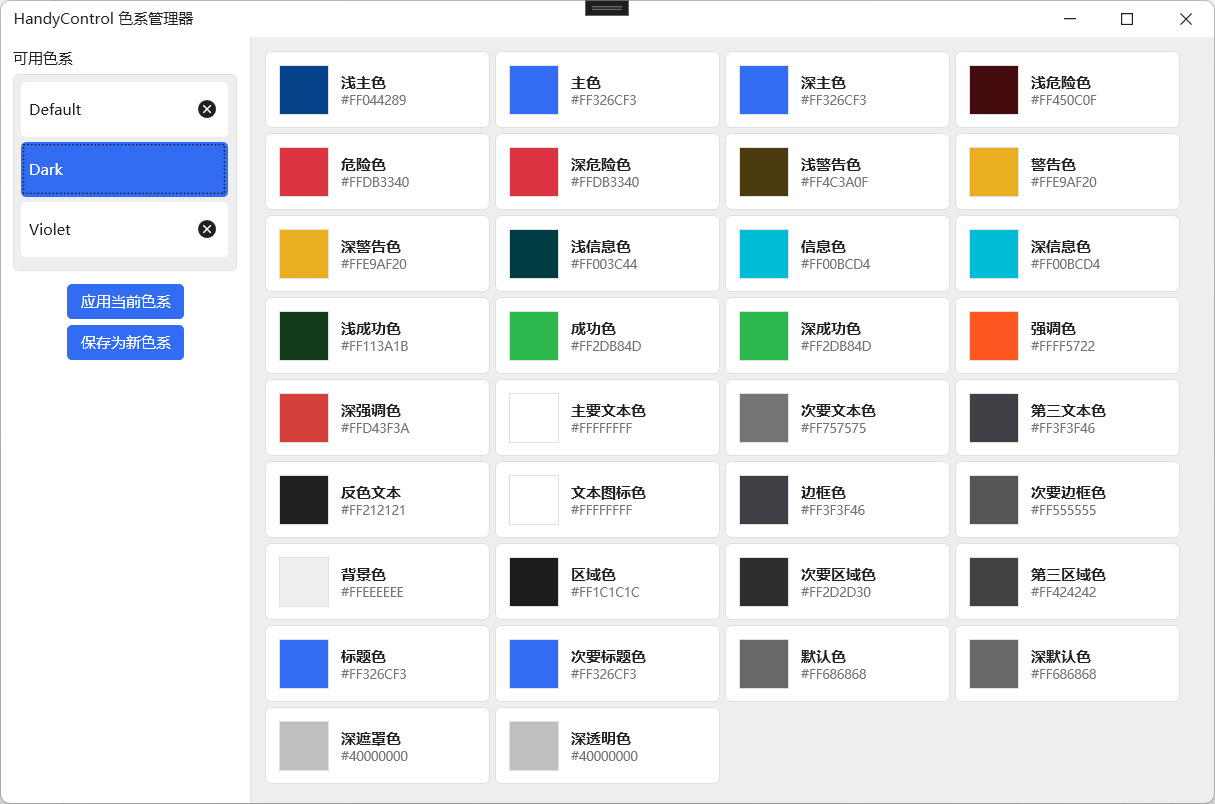
Task: Delete the Violet color scheme
Action: point(207,229)
